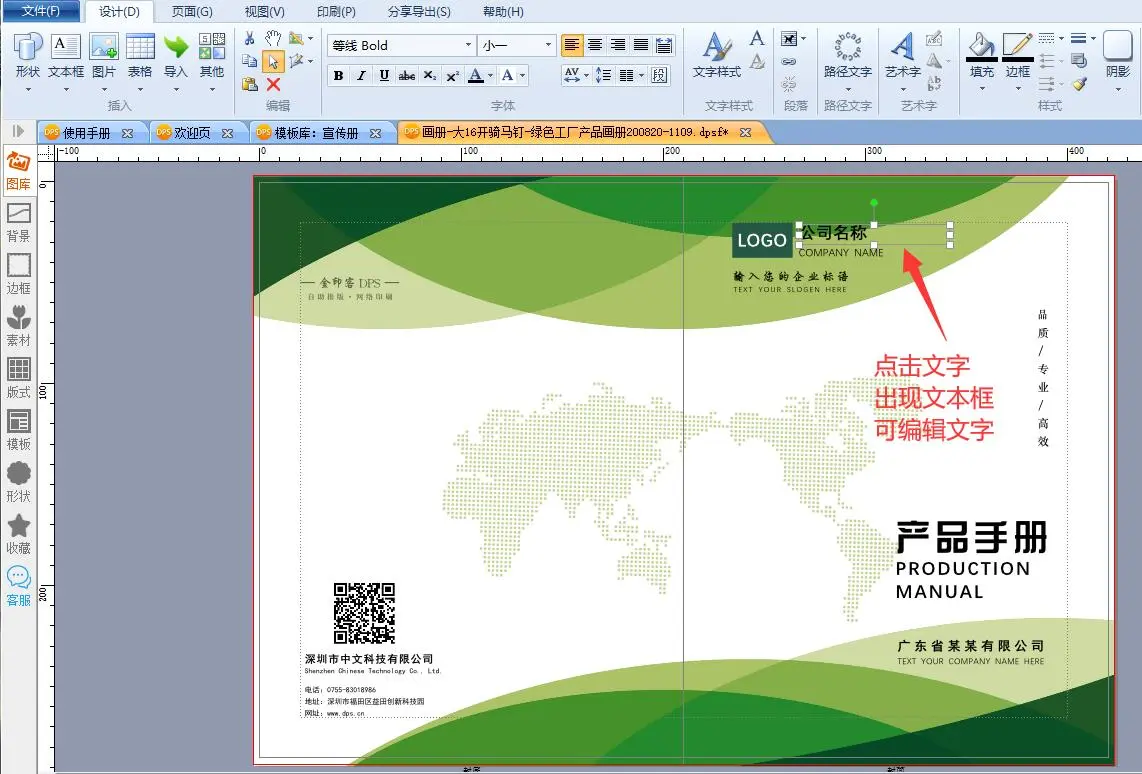Expand the 小一 font size dropdown

coord(548,45)
